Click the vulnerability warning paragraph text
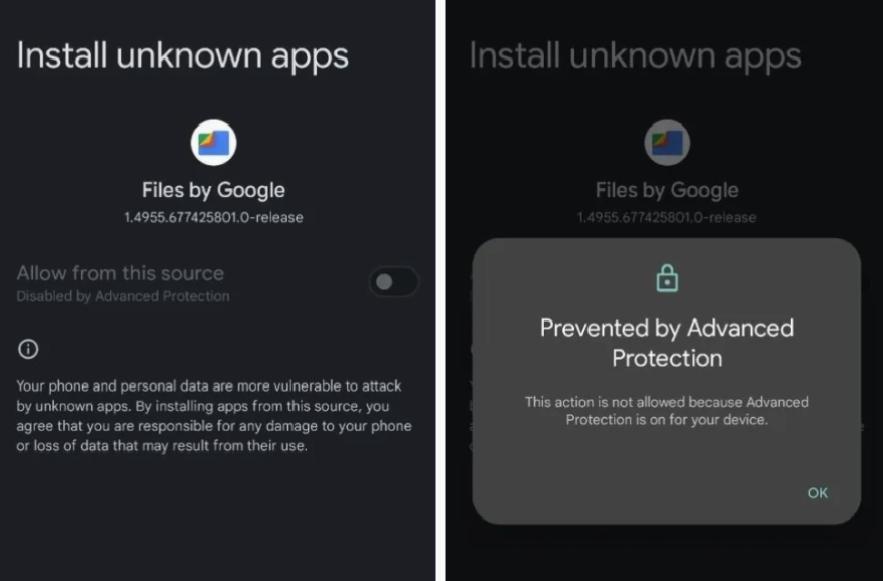Viewport: 883px width, 581px height. pos(214,415)
